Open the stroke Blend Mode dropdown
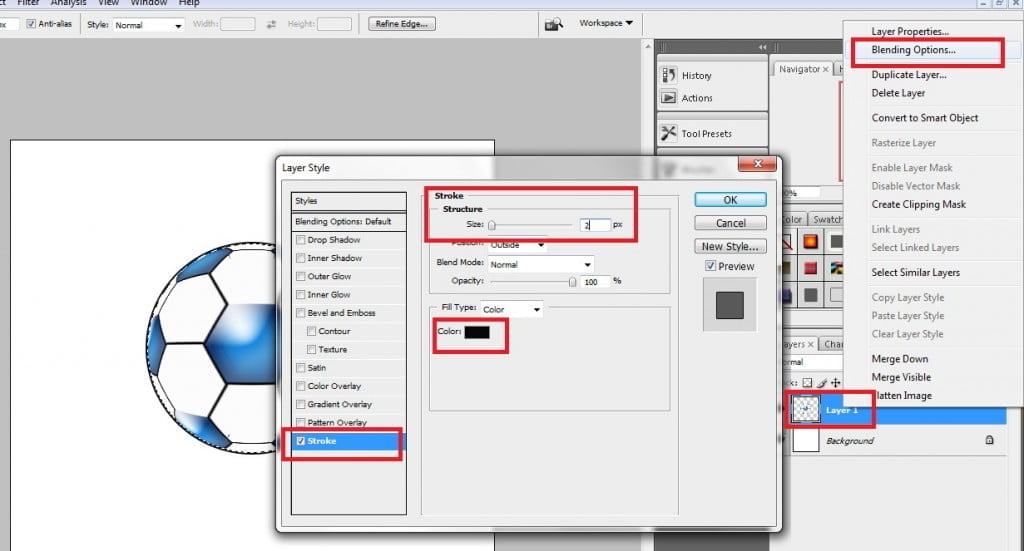Image resolution: width=1024 pixels, height=551 pixels. point(540,264)
